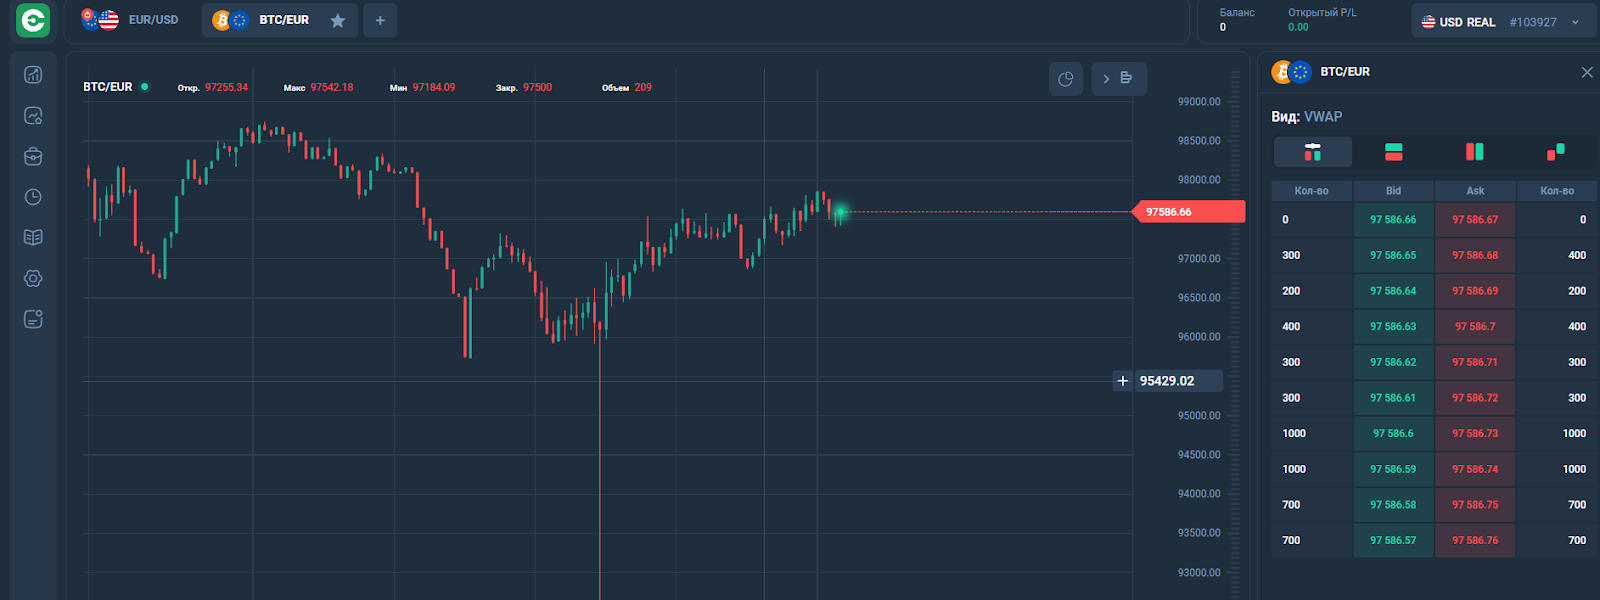The height and width of the screenshot is (600, 1600).
Task: Click the green platform logo
Action: pyautogui.click(x=33, y=21)
